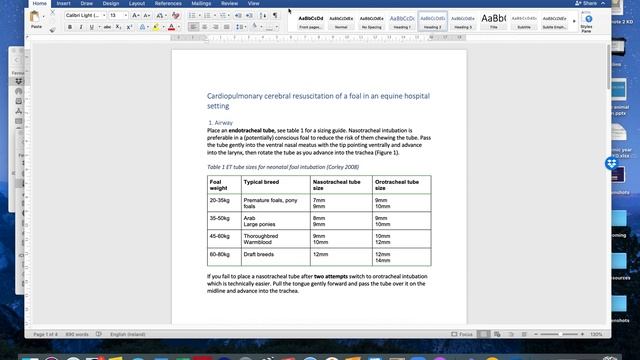
Task: Click the spelling check icon in status bar
Action: (98, 334)
